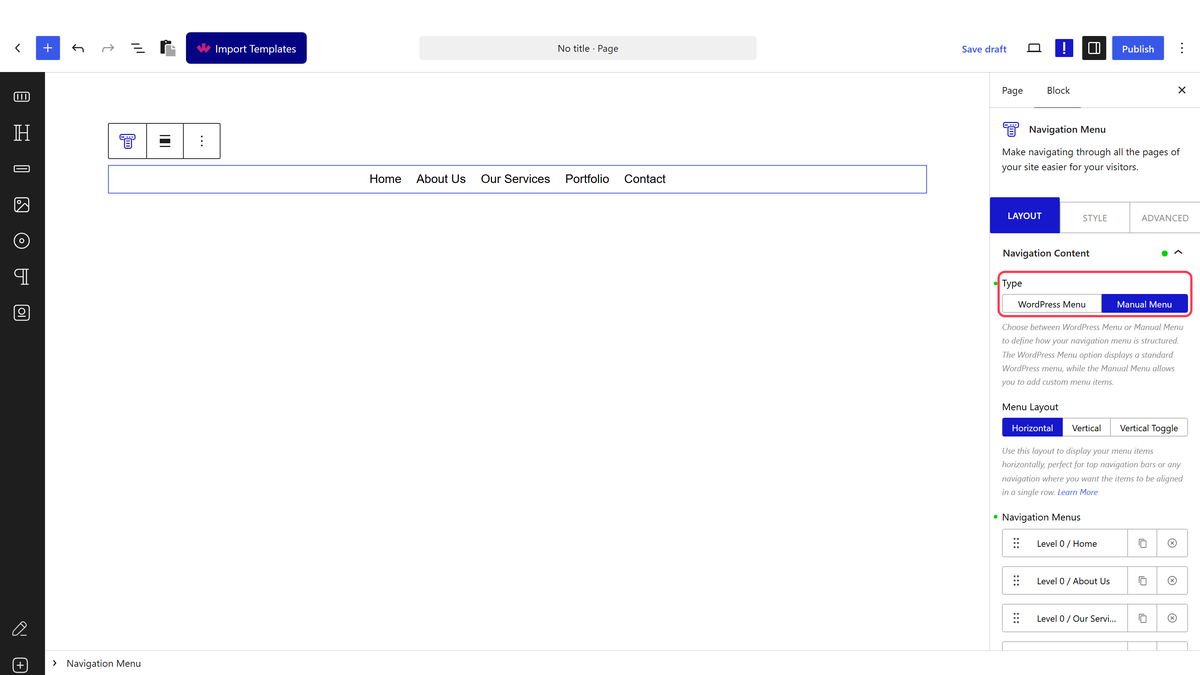
Task: Open block toolbar three-dot options
Action: click(x=202, y=141)
